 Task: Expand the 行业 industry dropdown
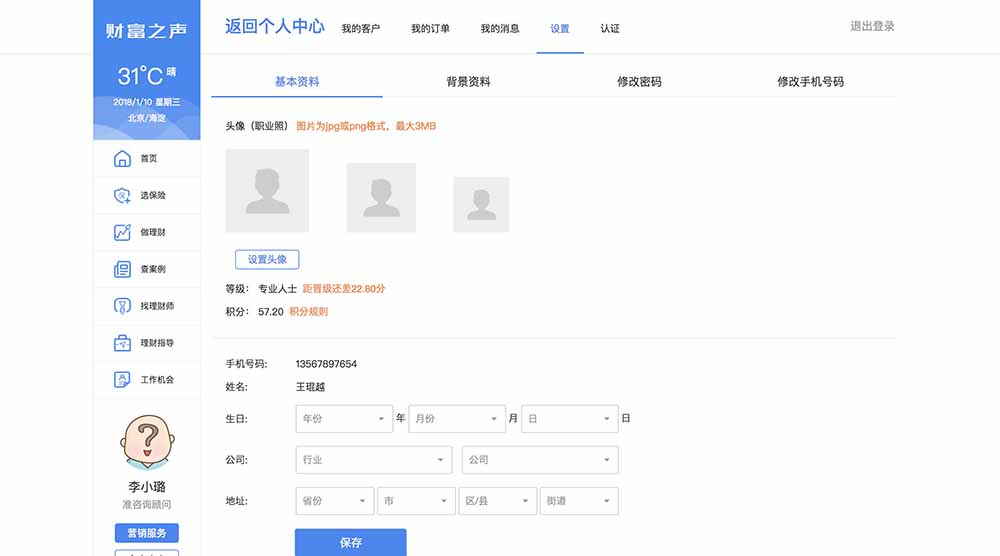pyautogui.click(x=374, y=460)
